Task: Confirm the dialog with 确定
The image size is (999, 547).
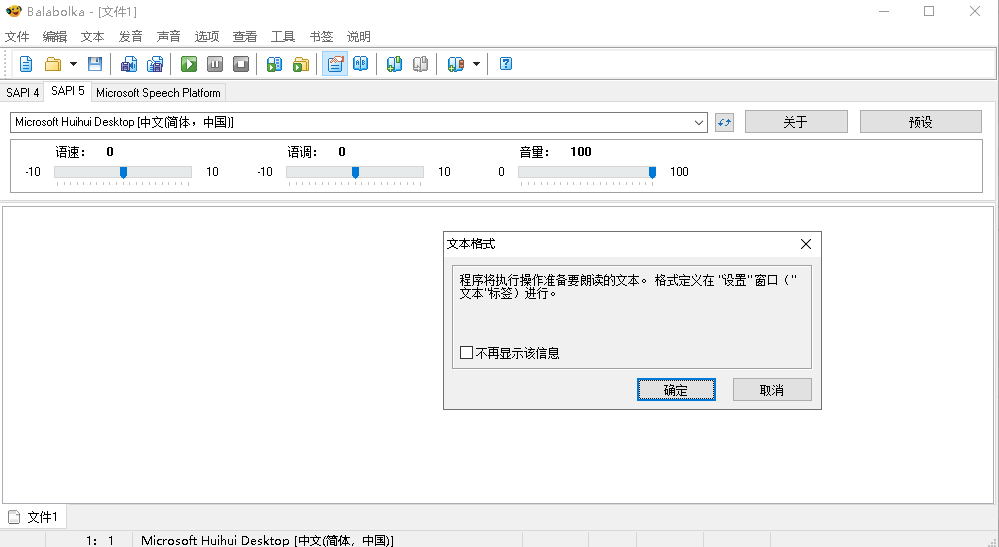Action: click(676, 390)
